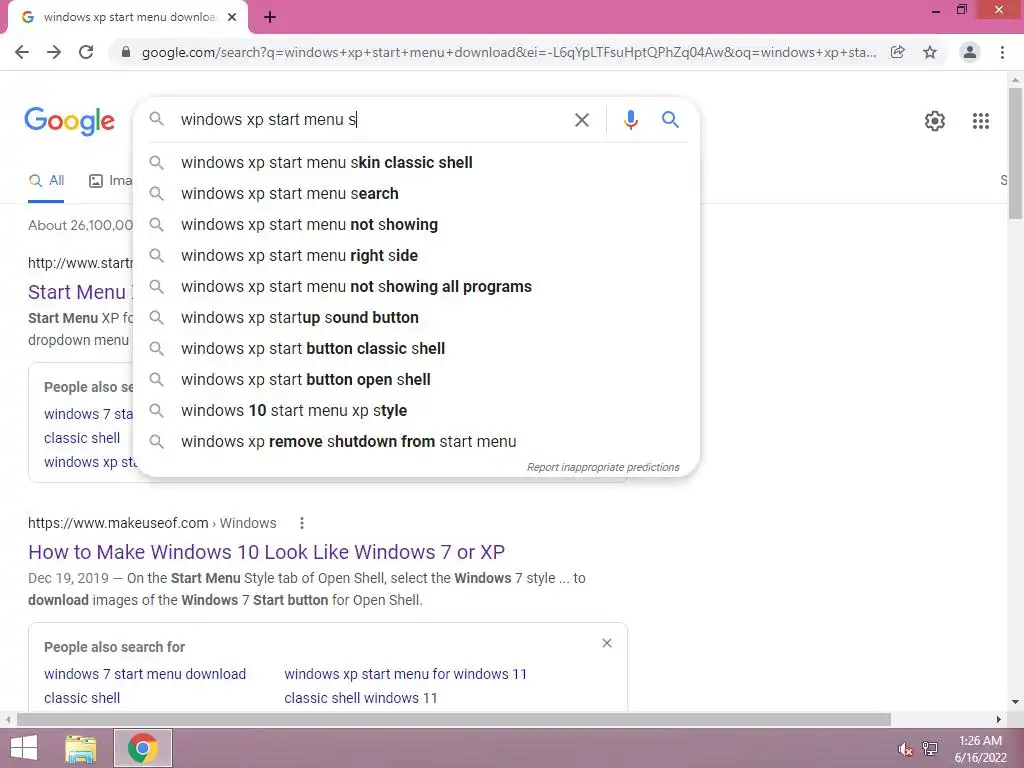
Task: Click the makeuseof.com result URL
Action: pyautogui.click(x=152, y=523)
